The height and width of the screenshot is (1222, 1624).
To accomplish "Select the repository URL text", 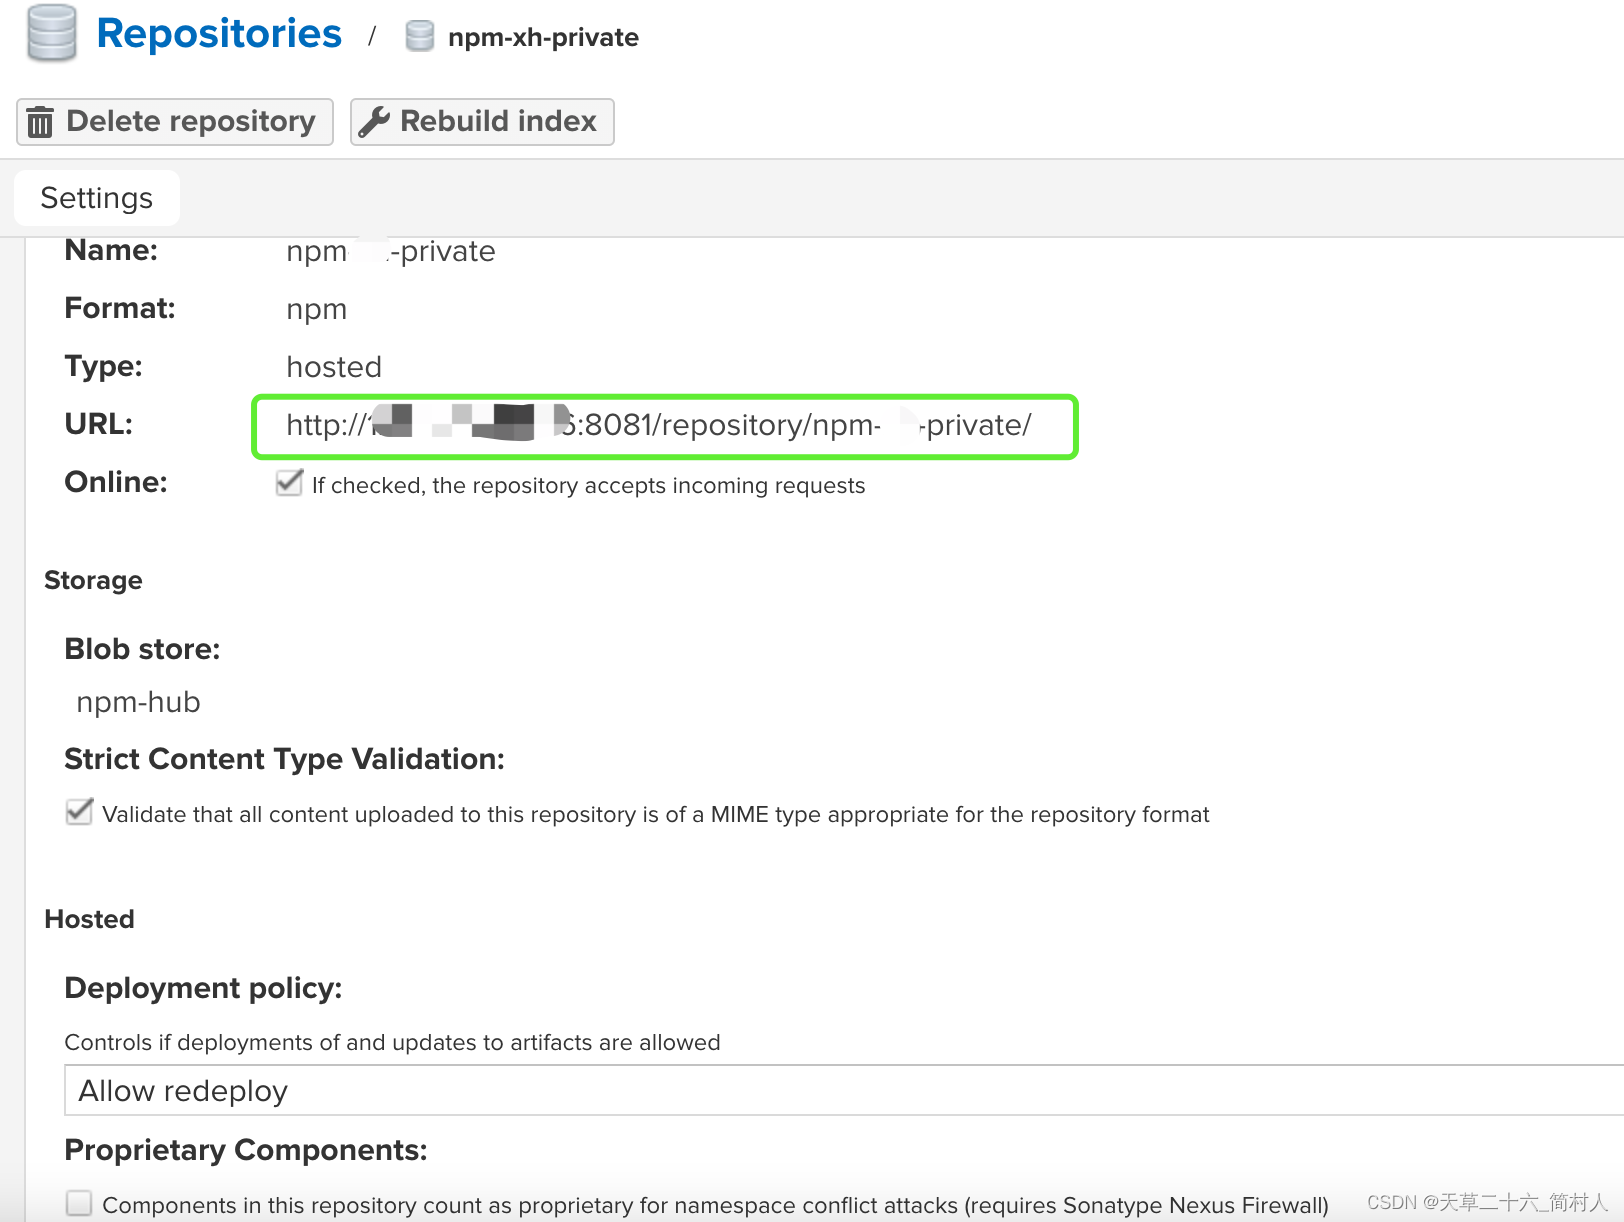I will coord(659,425).
